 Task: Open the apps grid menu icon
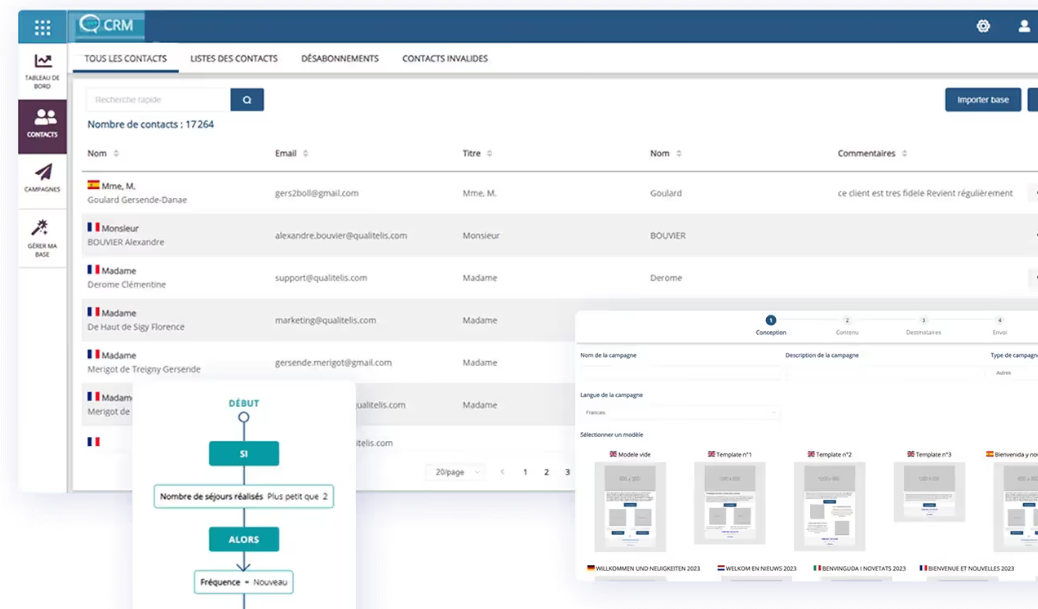(x=42, y=27)
